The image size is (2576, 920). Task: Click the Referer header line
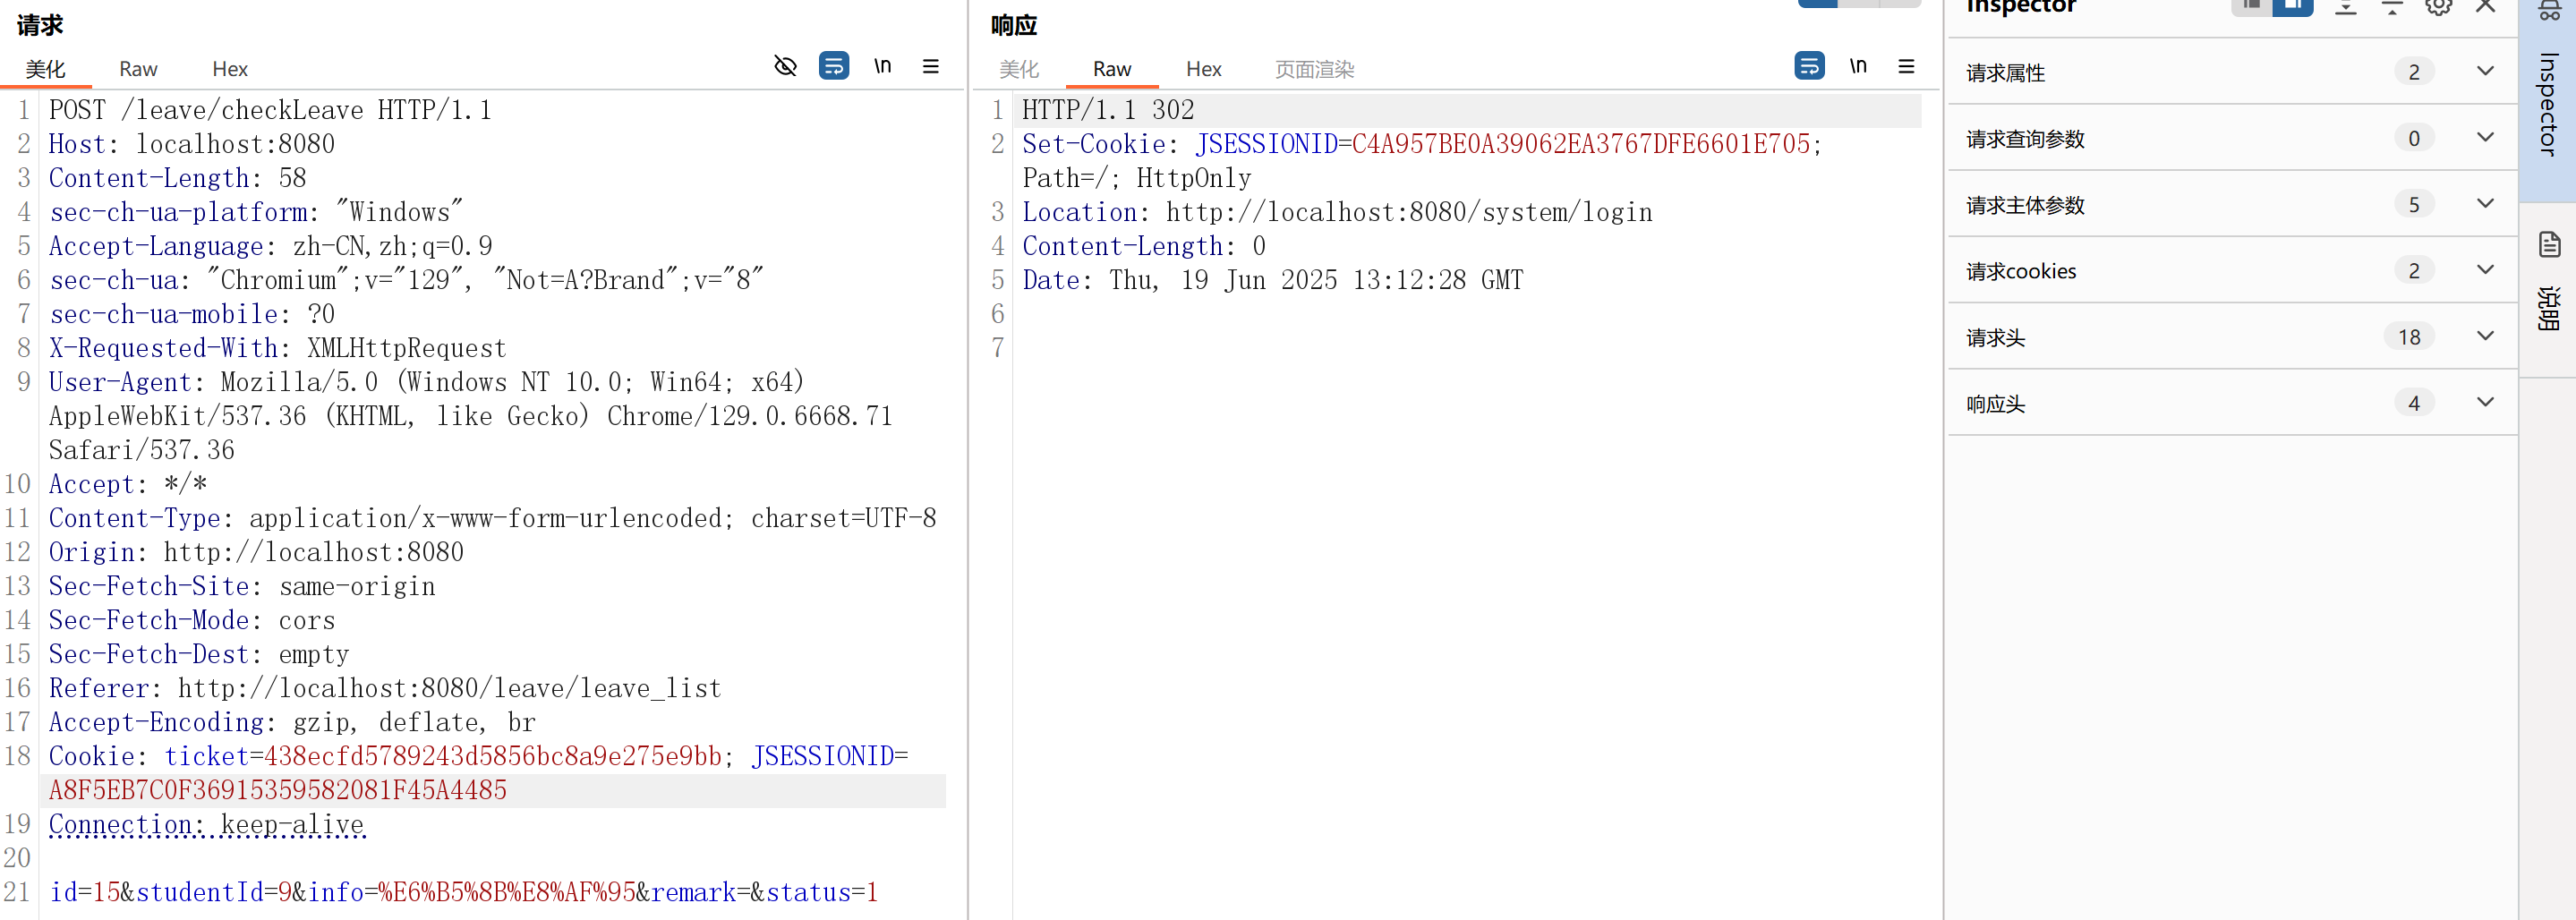pyautogui.click(x=385, y=688)
